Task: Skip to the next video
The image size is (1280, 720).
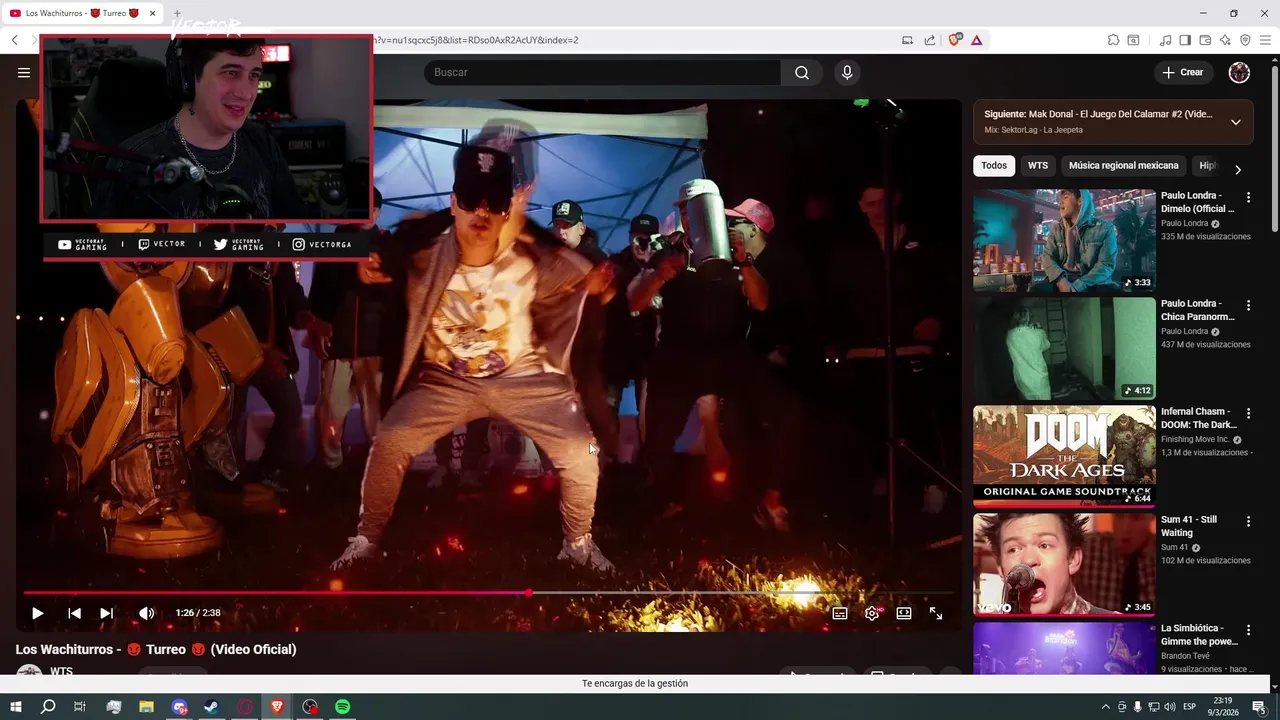Action: coord(106,613)
